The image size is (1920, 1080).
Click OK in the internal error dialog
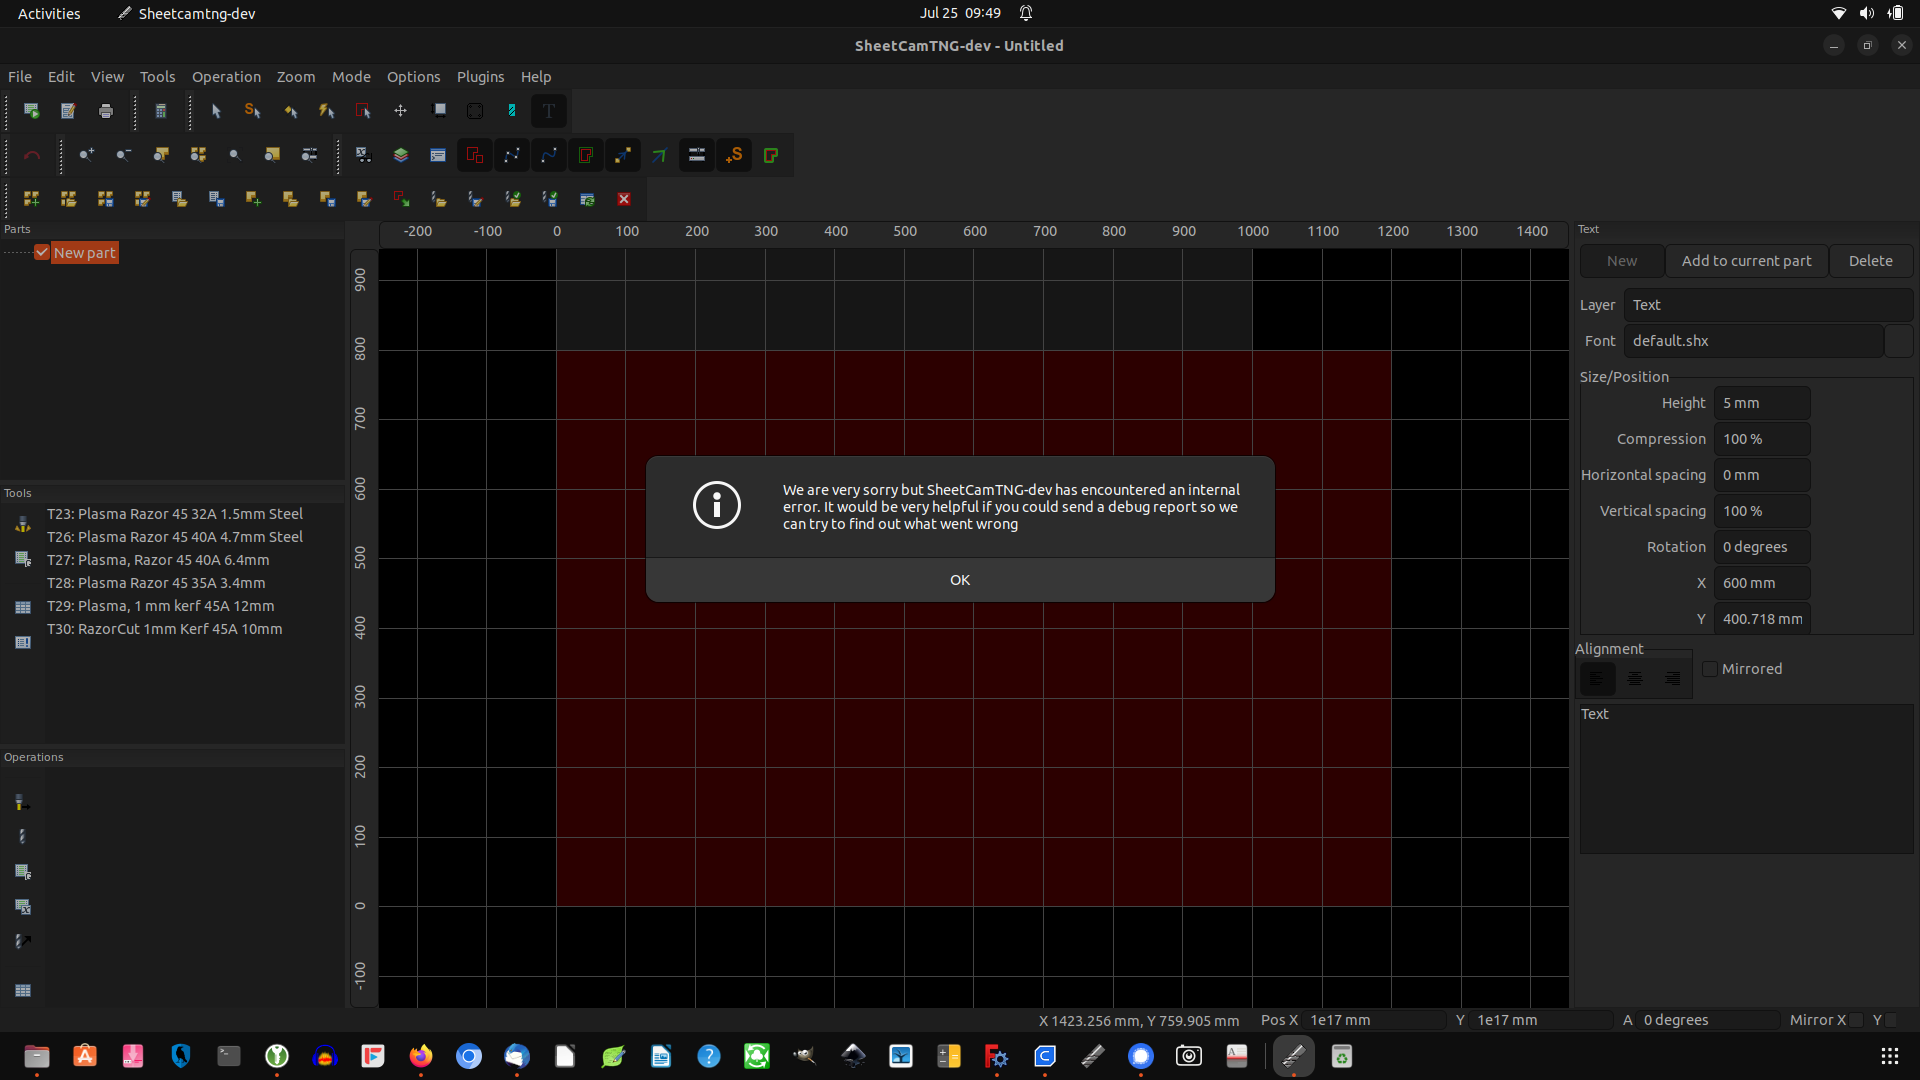(960, 580)
